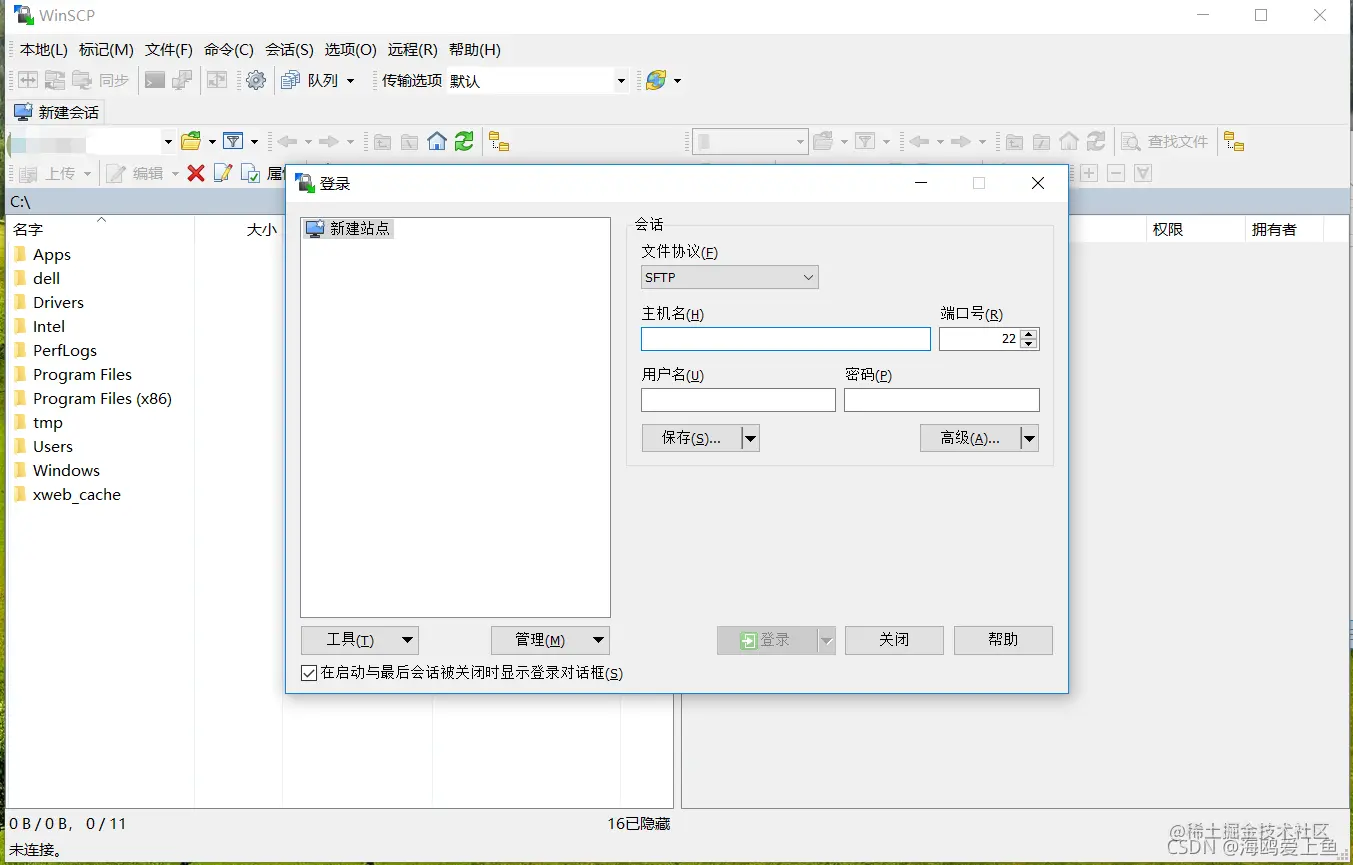Click the 关闭 button in login dialog

click(x=893, y=640)
